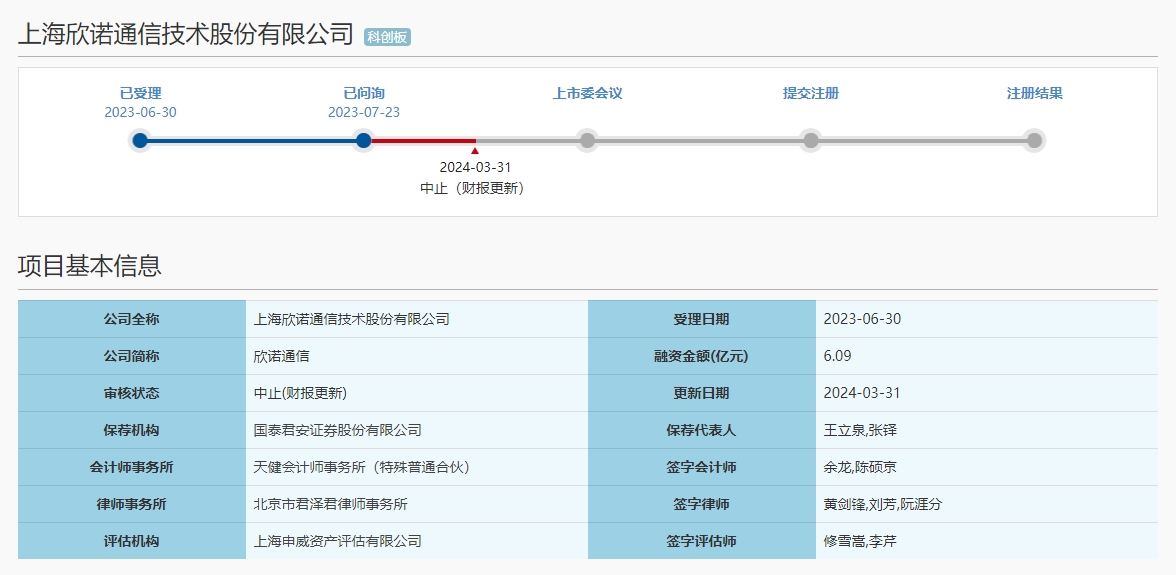
Task: Click the law firm 北京市君泽君律师事务所 cell
Action: (417, 505)
